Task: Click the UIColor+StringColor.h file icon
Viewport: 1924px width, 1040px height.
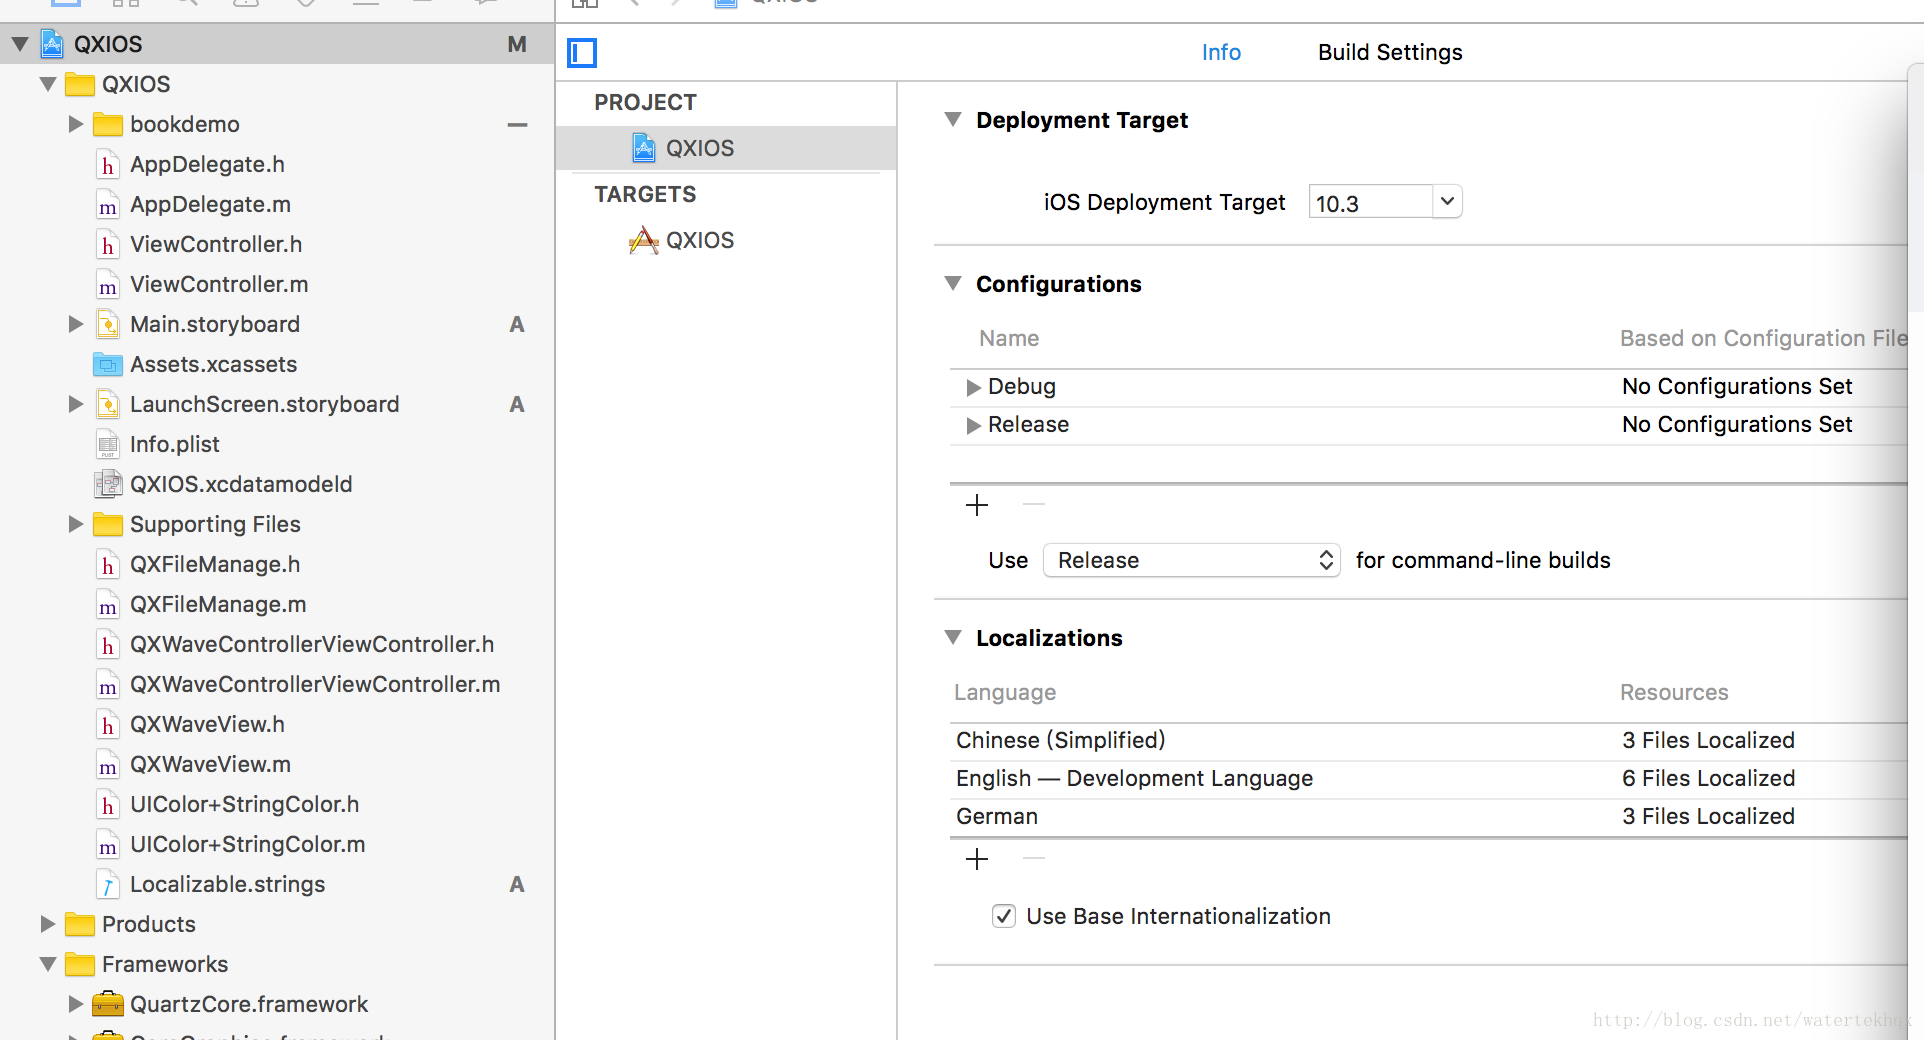Action: 108,805
